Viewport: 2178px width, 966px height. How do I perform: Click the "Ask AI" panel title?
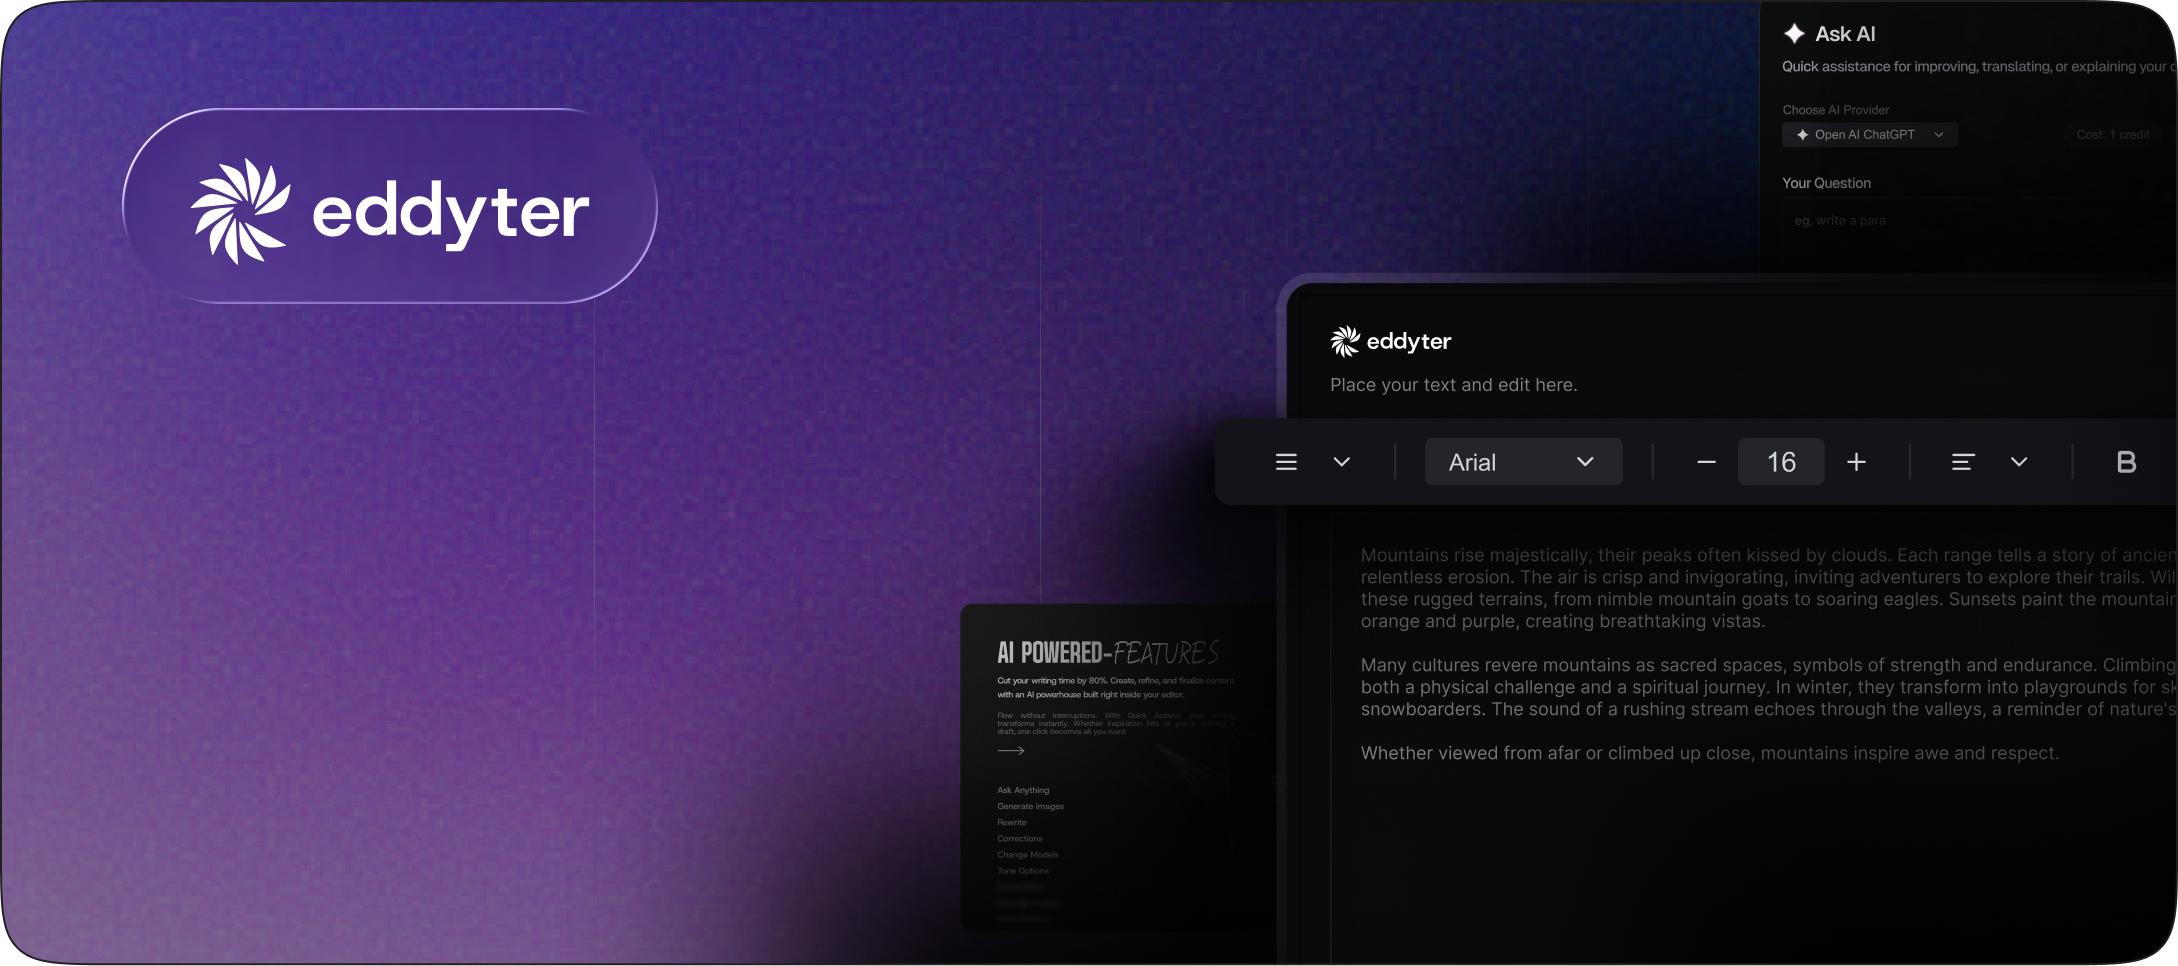tap(1845, 34)
